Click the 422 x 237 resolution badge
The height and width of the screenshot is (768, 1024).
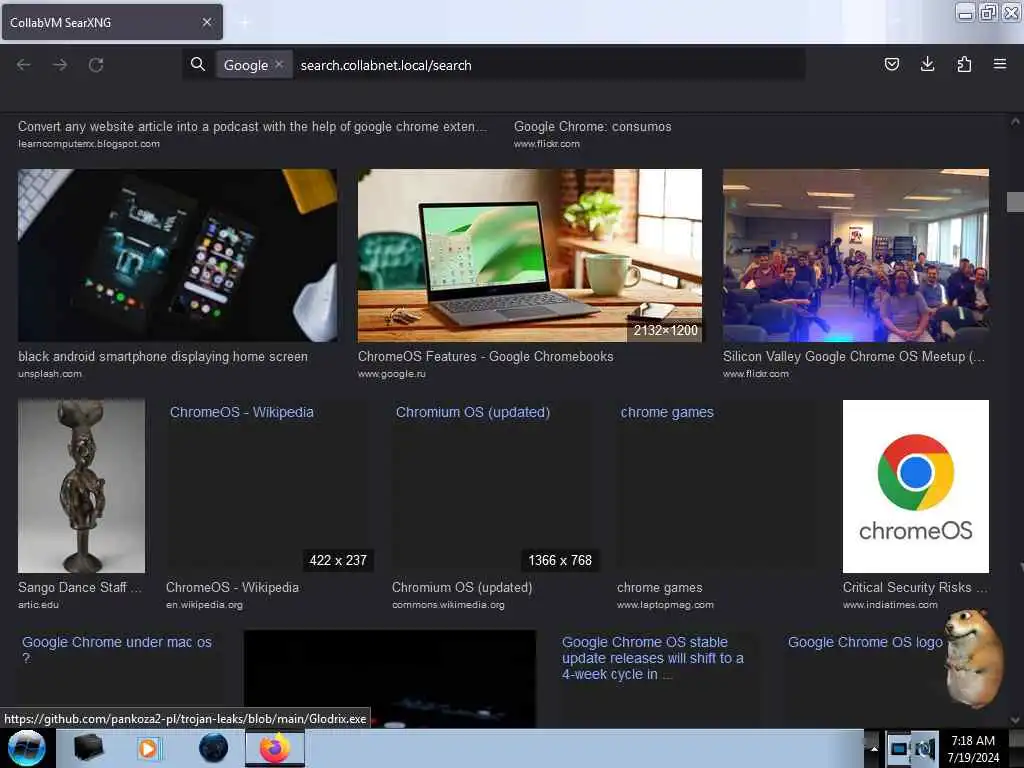pos(338,560)
